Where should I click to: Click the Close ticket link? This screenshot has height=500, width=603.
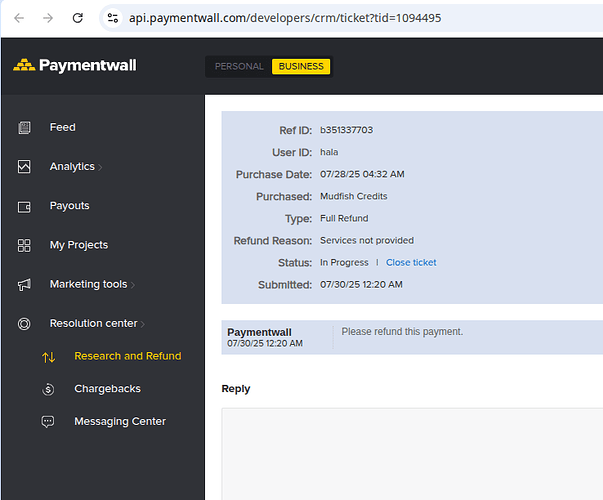point(411,263)
